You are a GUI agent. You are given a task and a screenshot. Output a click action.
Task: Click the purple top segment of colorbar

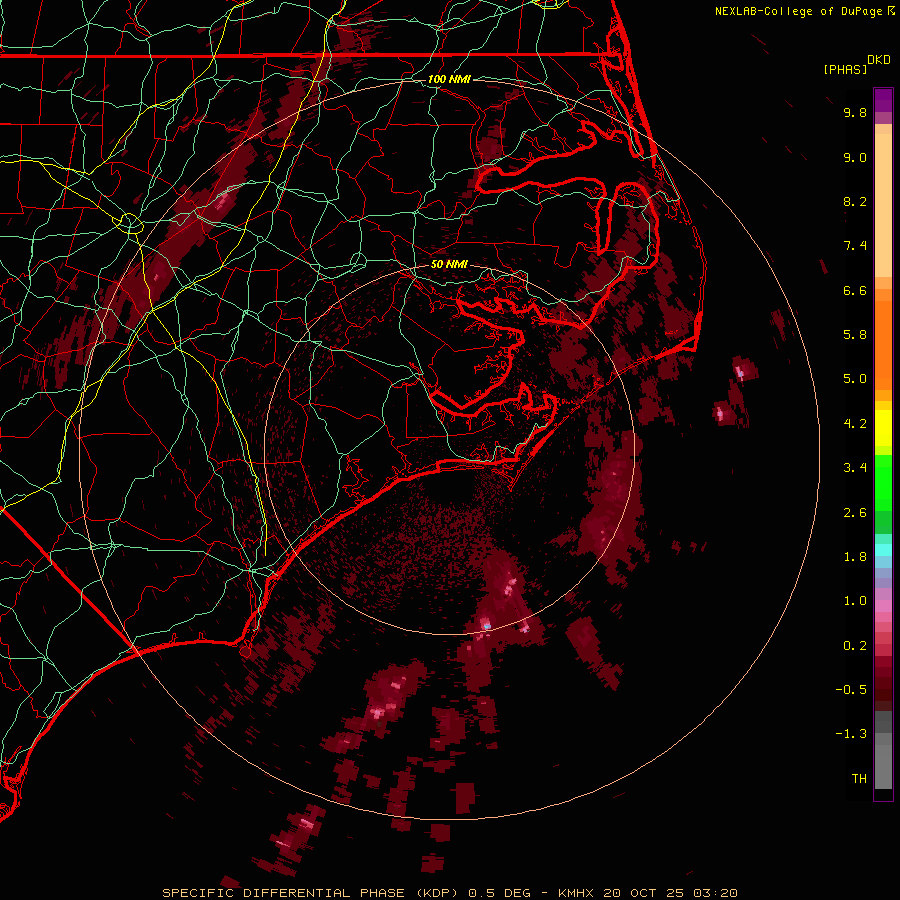tap(883, 100)
